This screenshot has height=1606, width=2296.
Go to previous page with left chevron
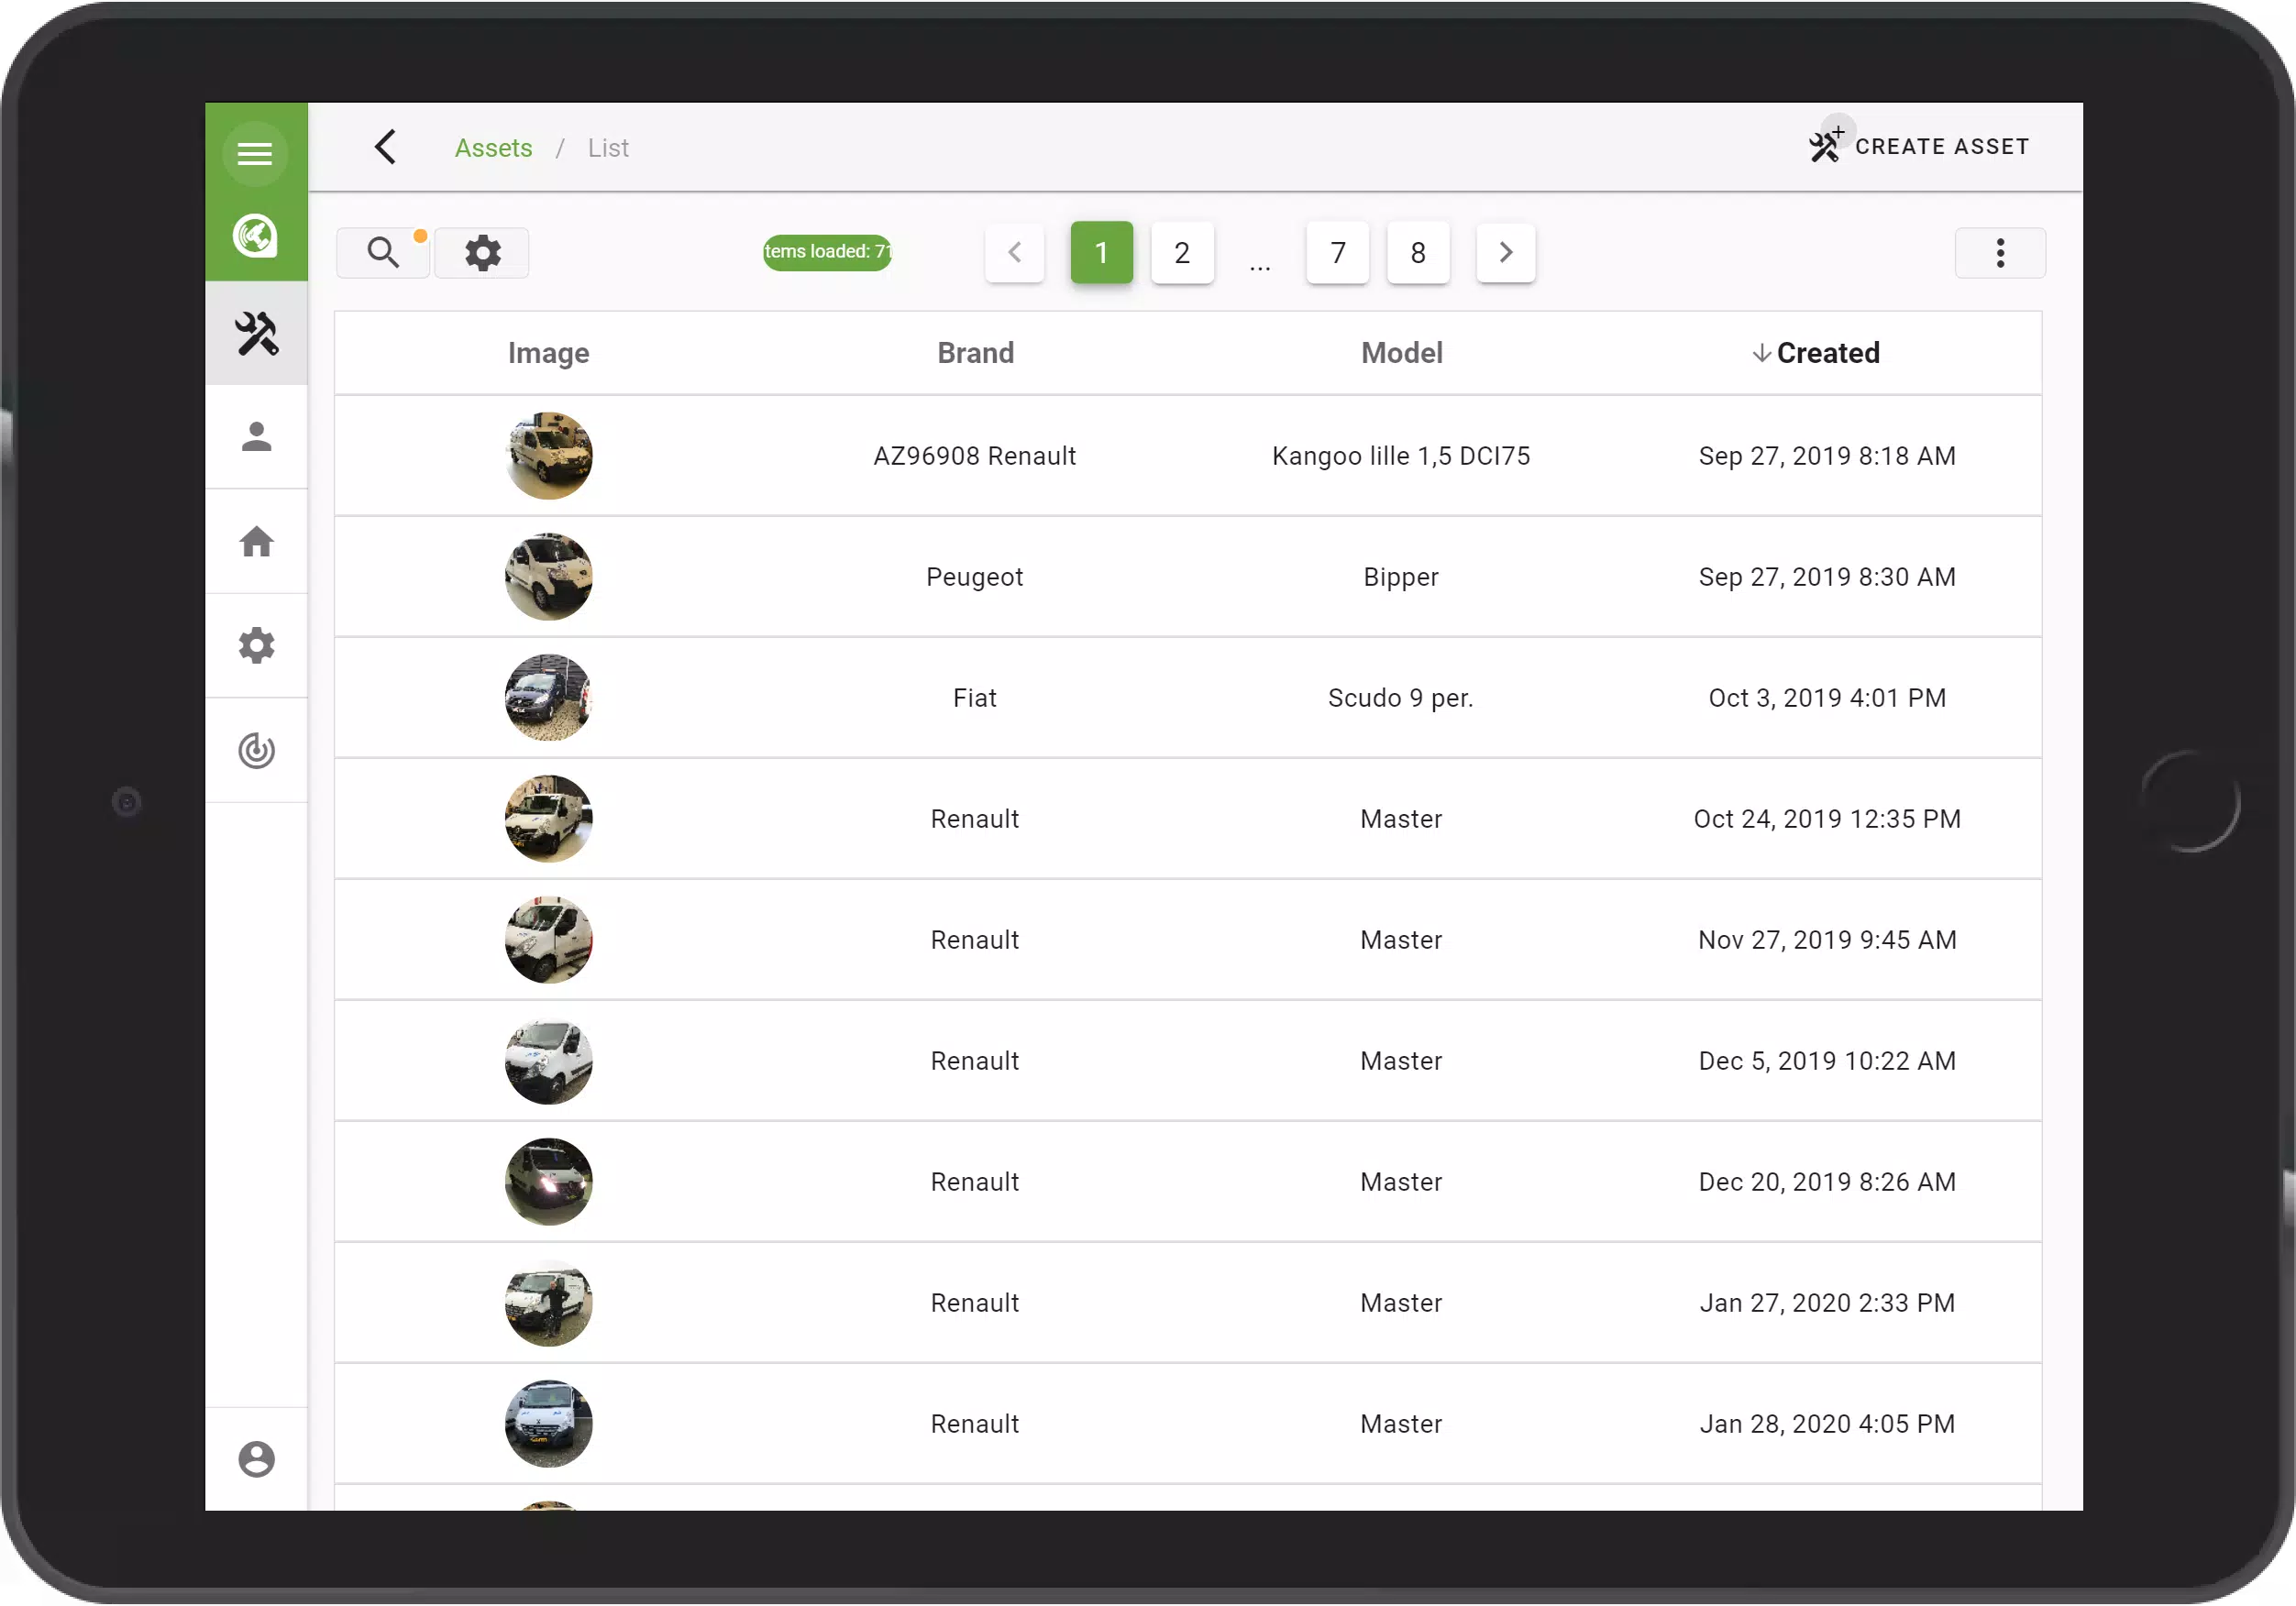pyautogui.click(x=1015, y=252)
